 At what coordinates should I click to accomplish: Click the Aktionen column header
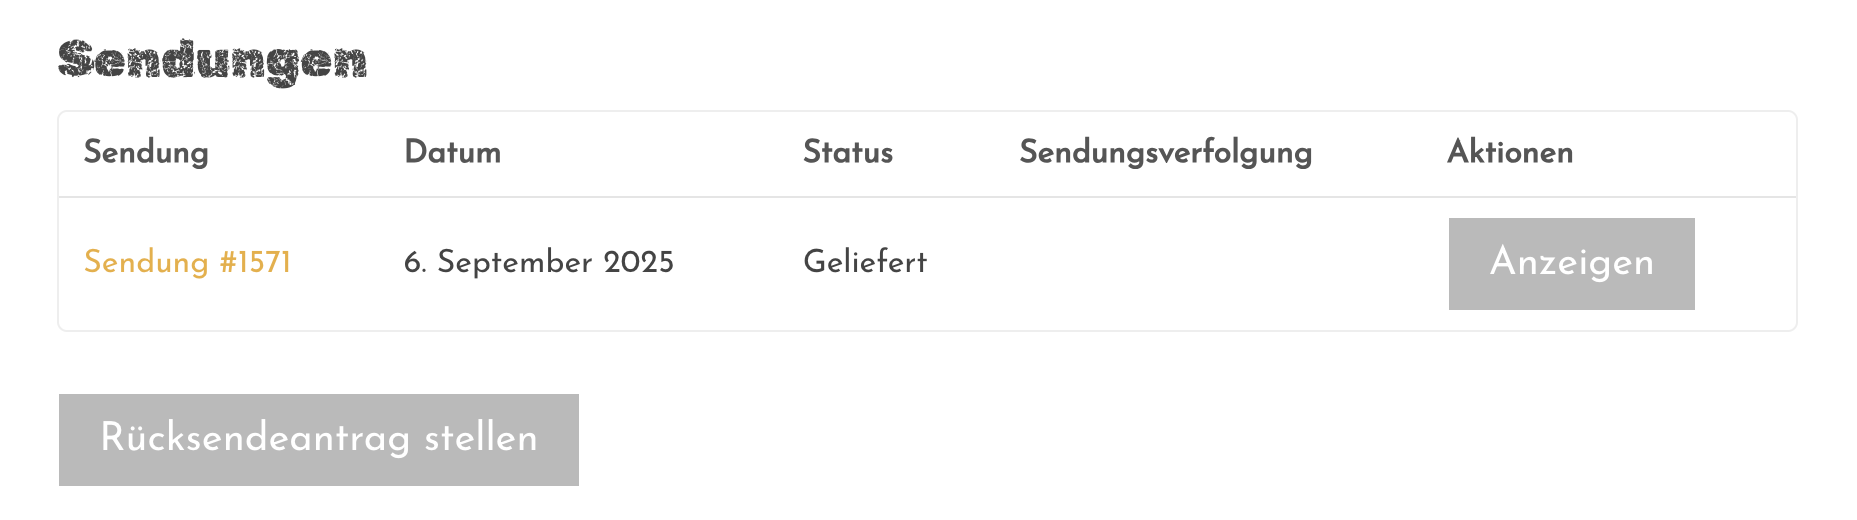[1510, 152]
